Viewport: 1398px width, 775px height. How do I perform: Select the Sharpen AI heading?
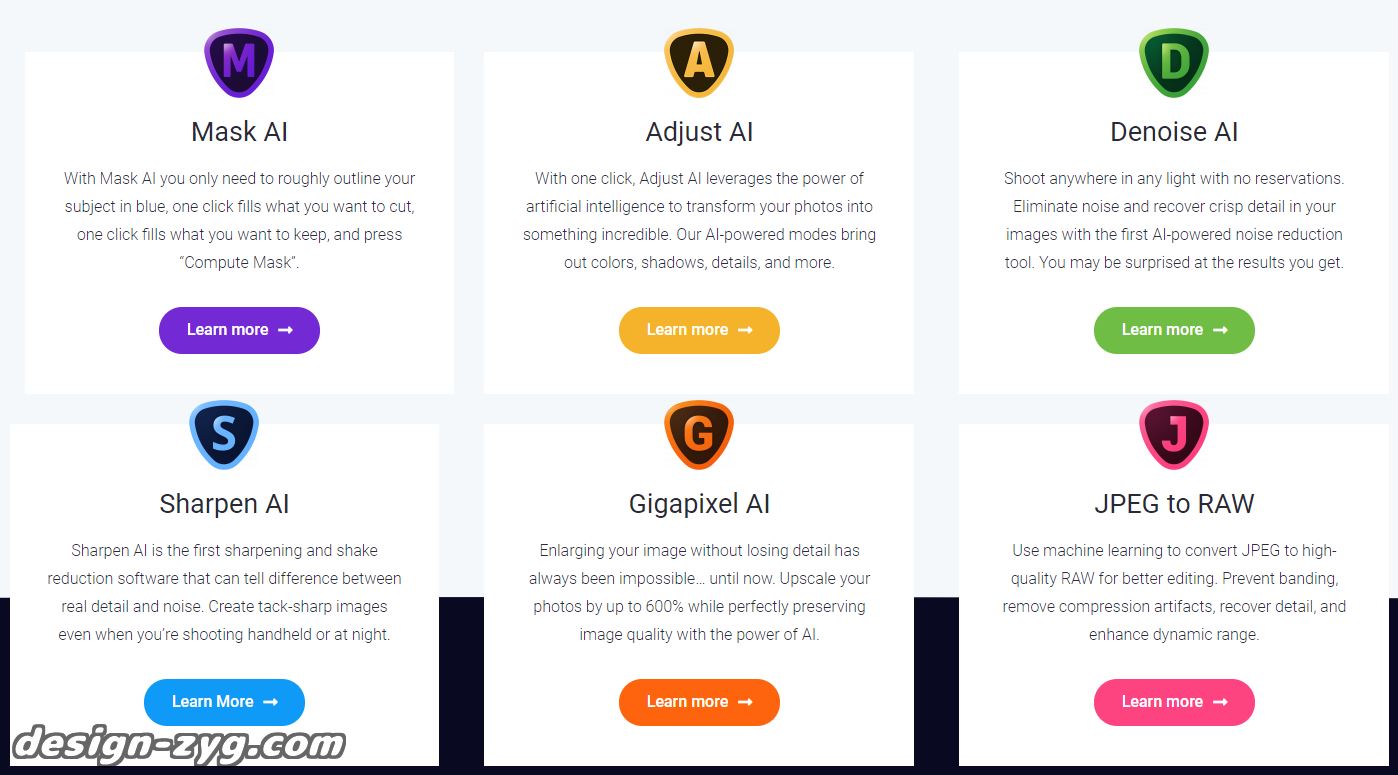[x=224, y=504]
